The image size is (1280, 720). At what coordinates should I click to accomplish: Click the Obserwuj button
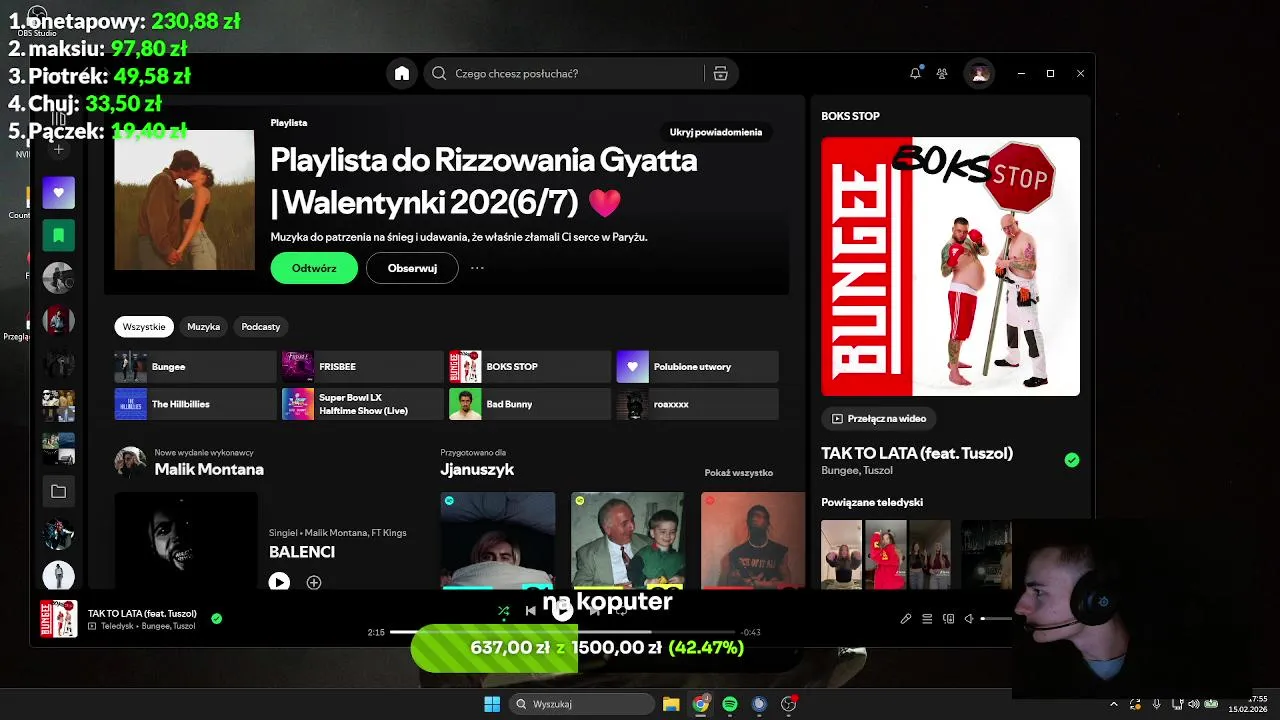coord(412,268)
